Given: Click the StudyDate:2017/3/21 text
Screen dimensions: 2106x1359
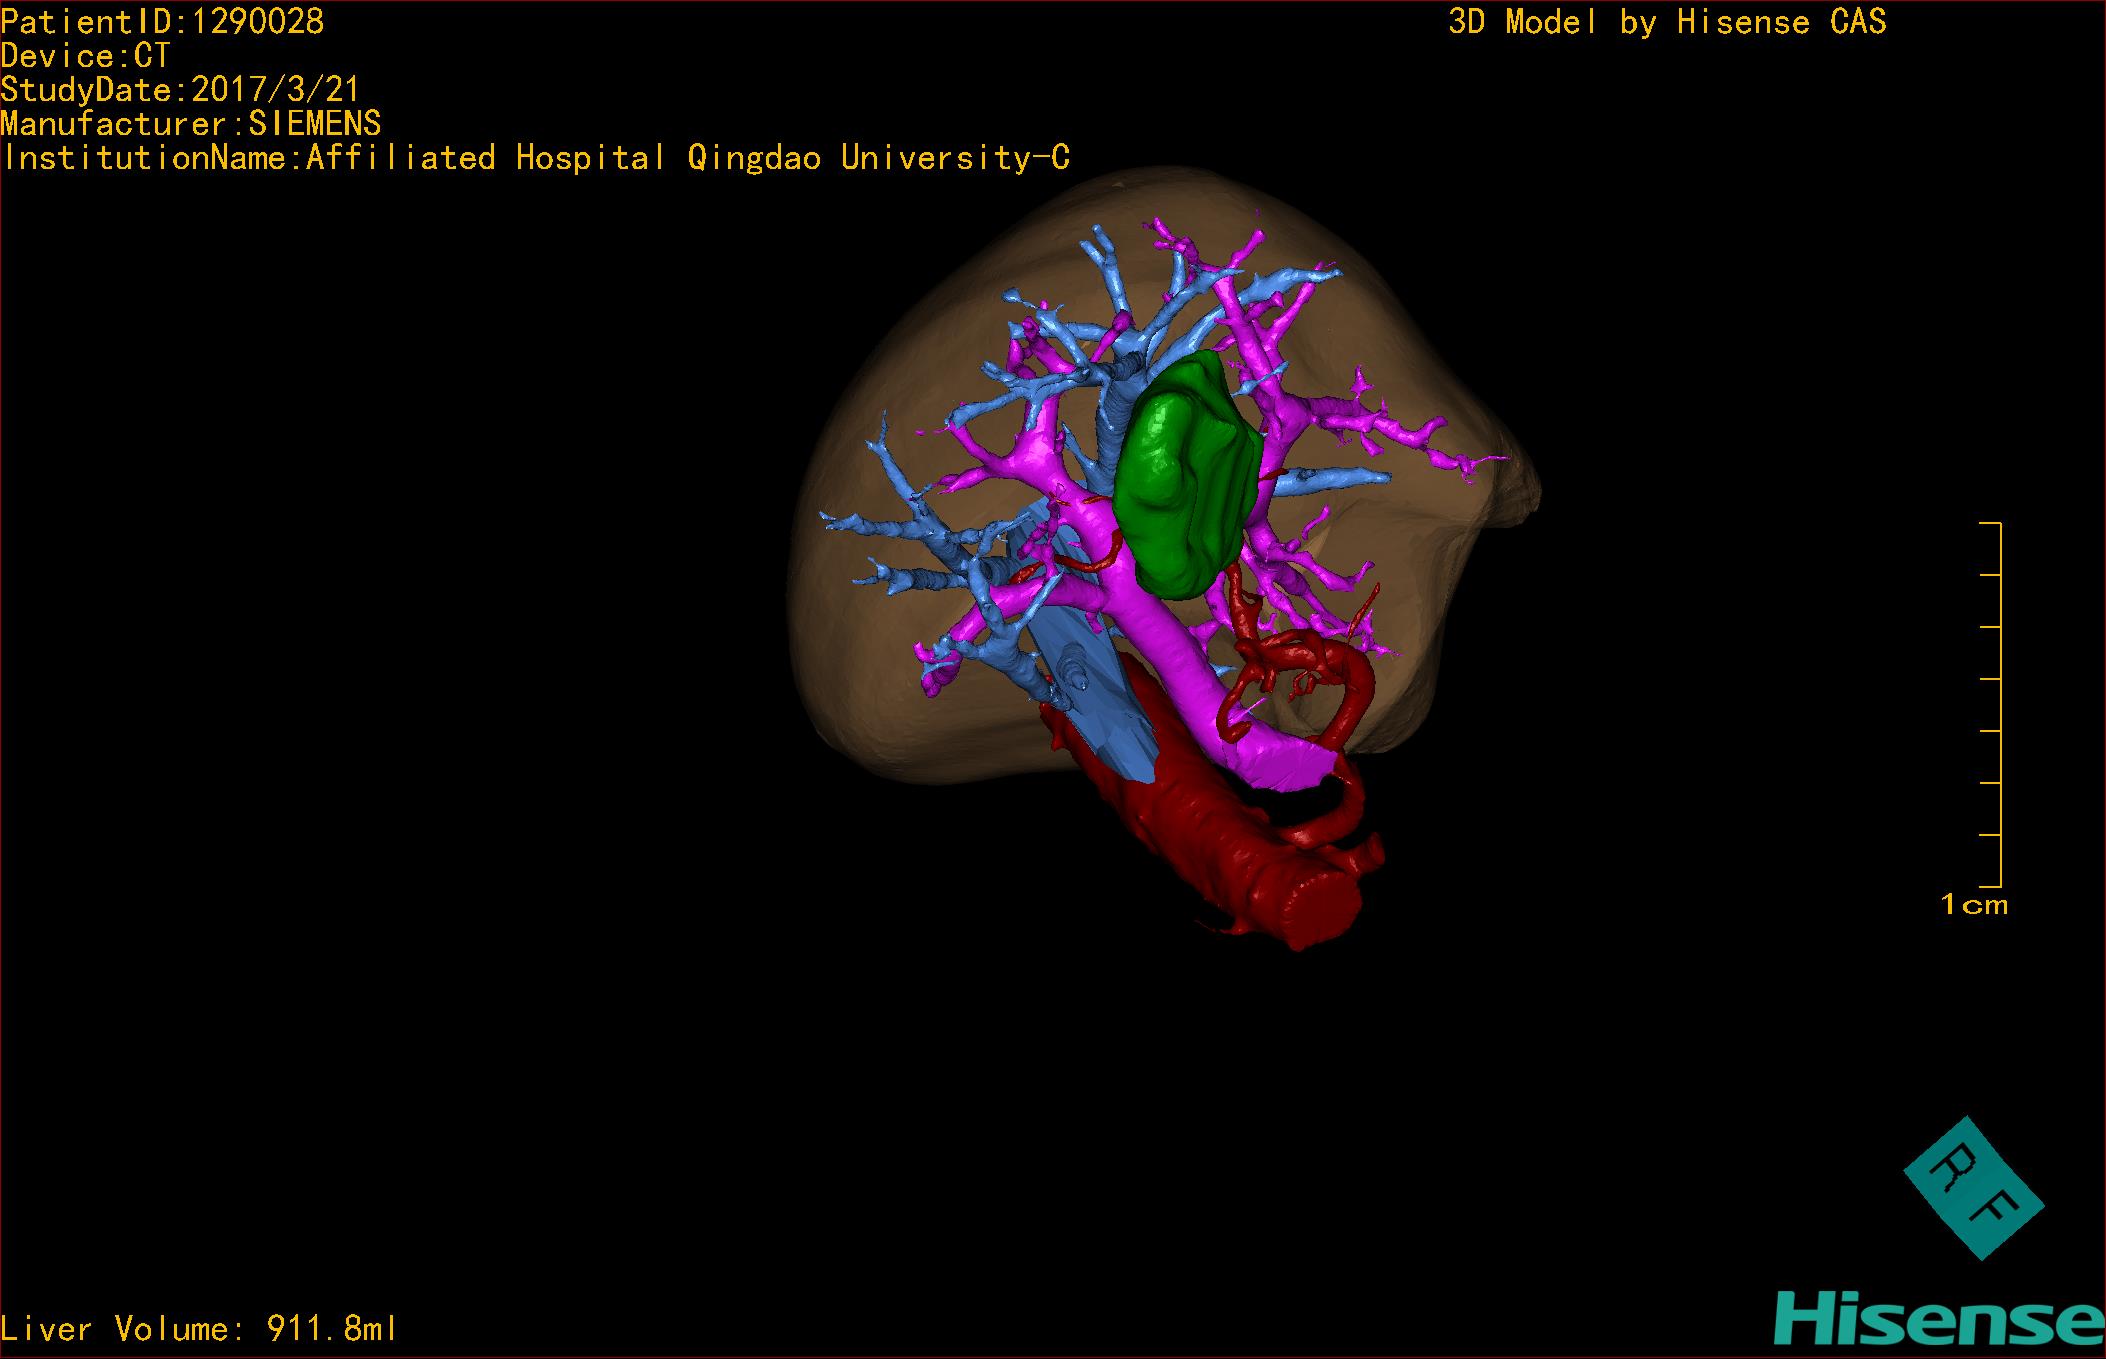Looking at the screenshot, I should pyautogui.click(x=180, y=90).
